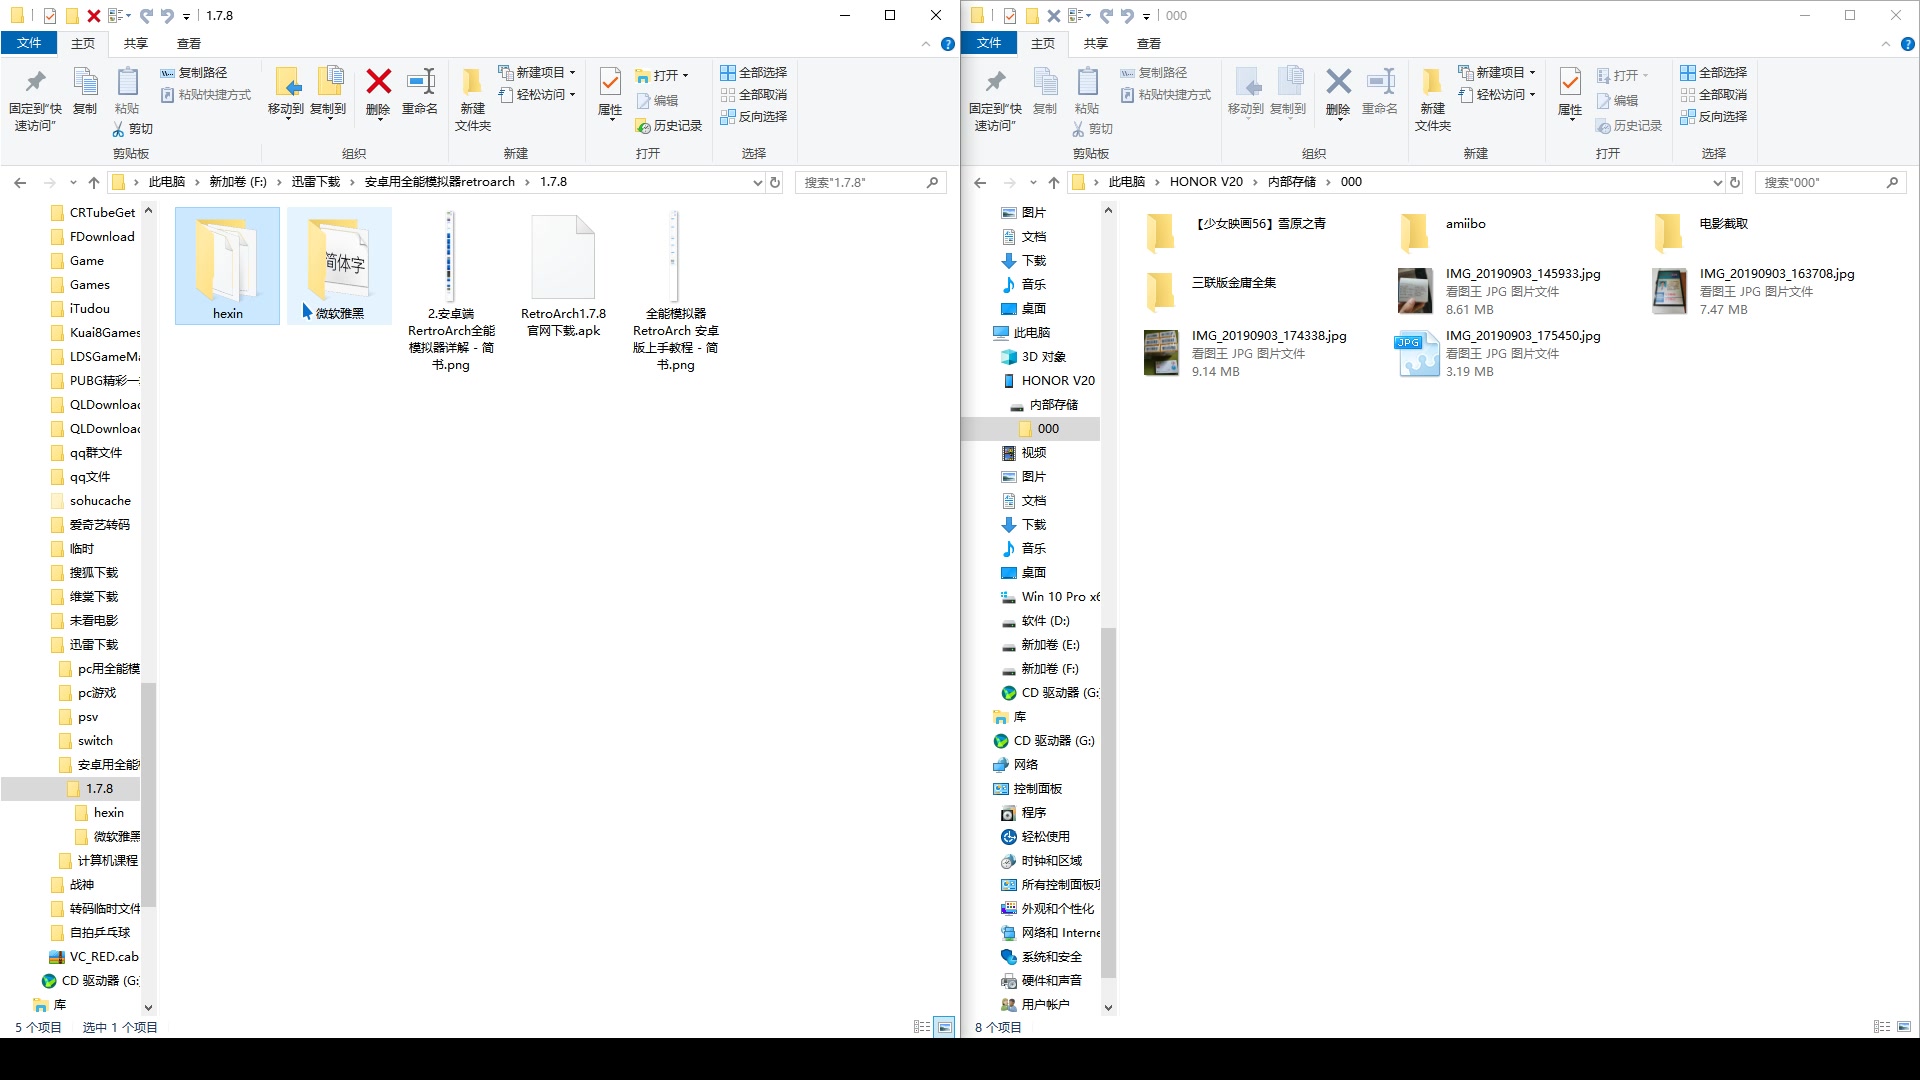Expand 新建项目 dropdown in right pane
Image resolution: width=1920 pixels, height=1080 pixels.
[1532, 73]
